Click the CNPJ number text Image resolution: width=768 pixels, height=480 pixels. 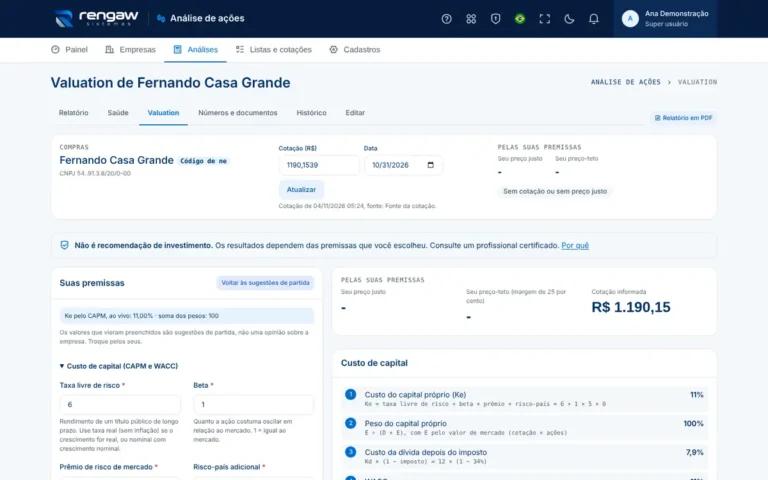95,173
